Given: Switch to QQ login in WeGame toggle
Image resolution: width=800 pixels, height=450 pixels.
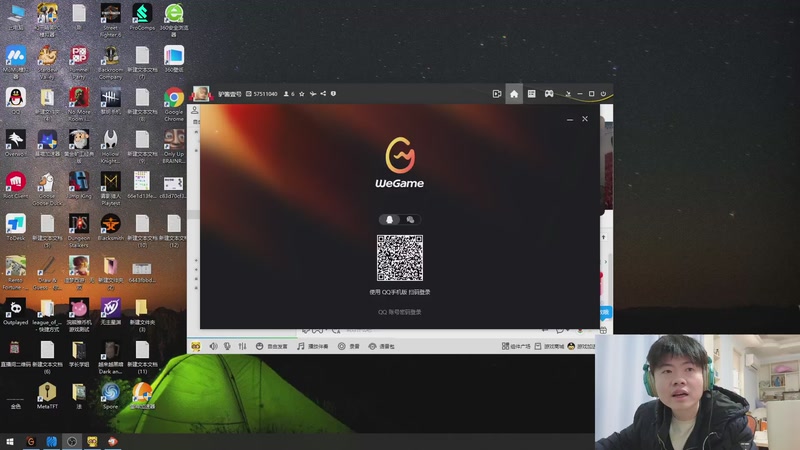Looking at the screenshot, I should [x=389, y=219].
